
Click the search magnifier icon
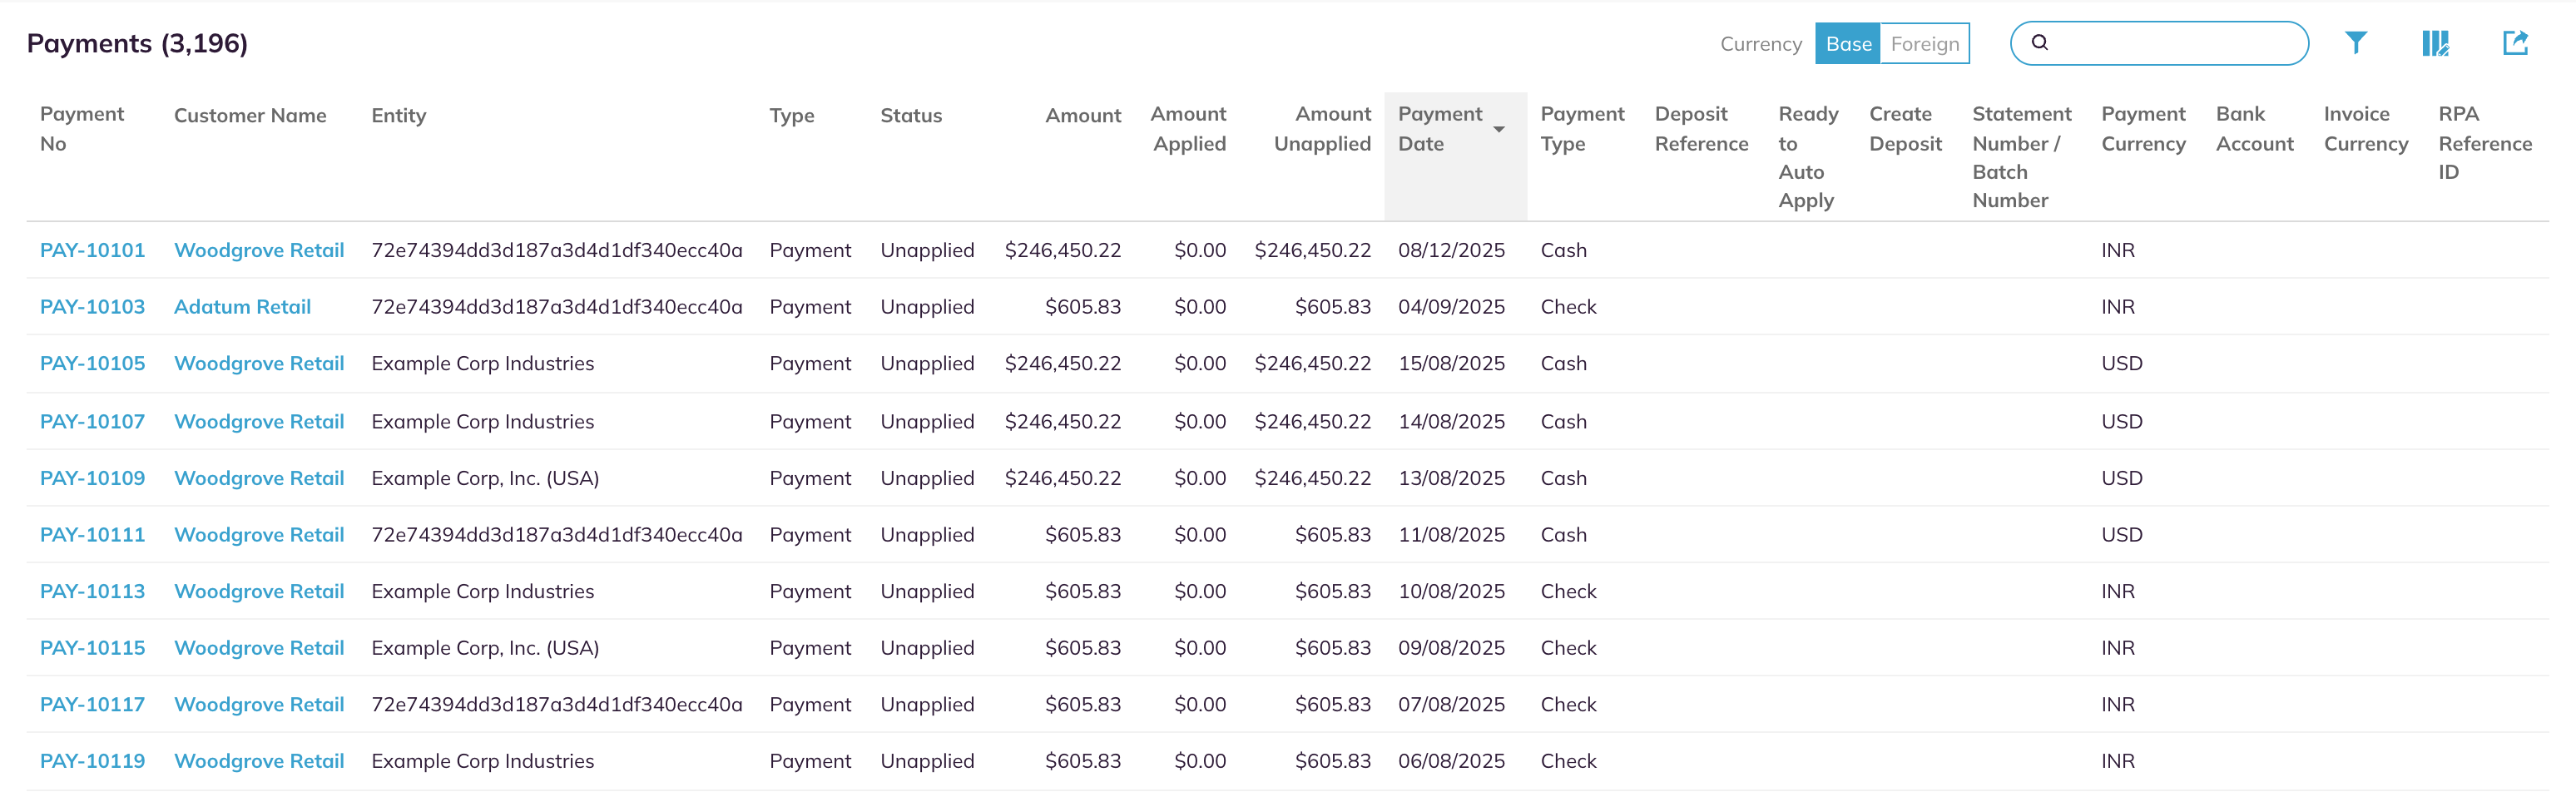point(2040,43)
